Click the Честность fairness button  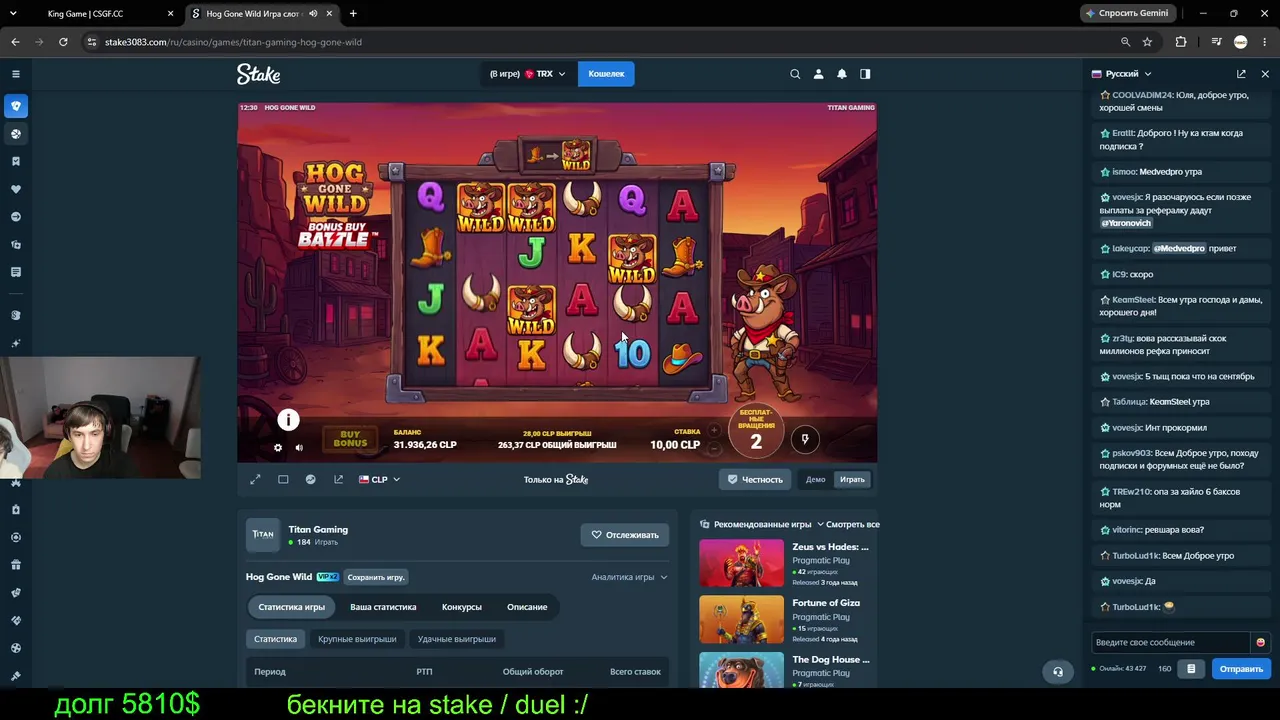tap(755, 480)
